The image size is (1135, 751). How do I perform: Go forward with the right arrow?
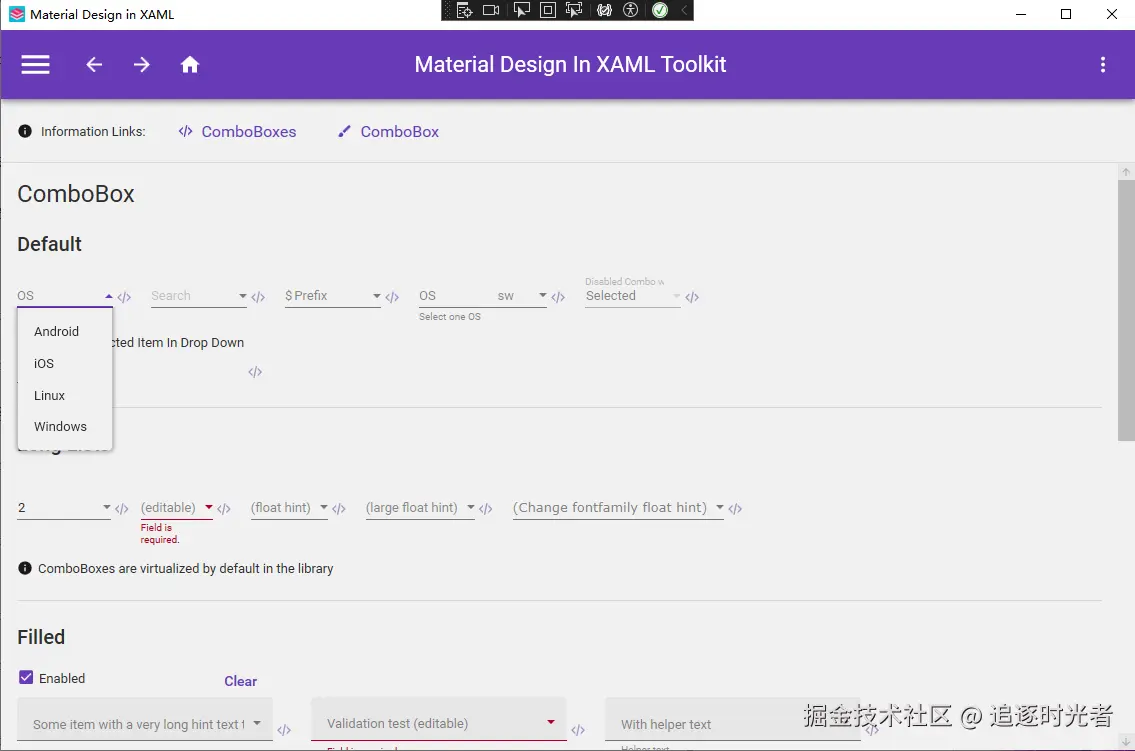[x=142, y=64]
